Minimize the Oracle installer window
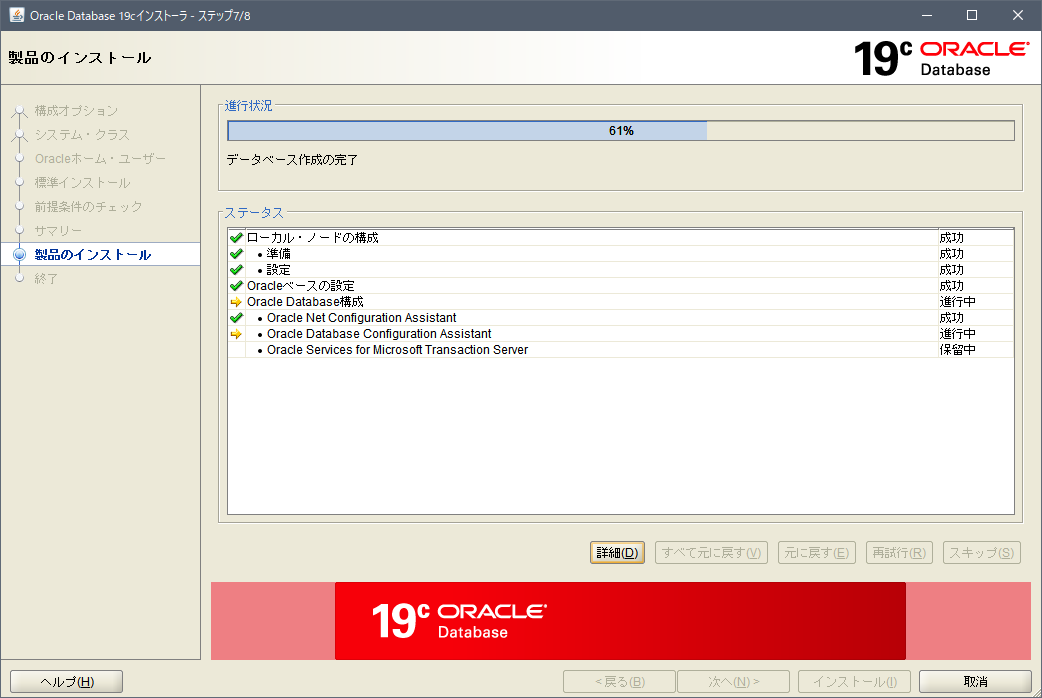 pos(927,15)
